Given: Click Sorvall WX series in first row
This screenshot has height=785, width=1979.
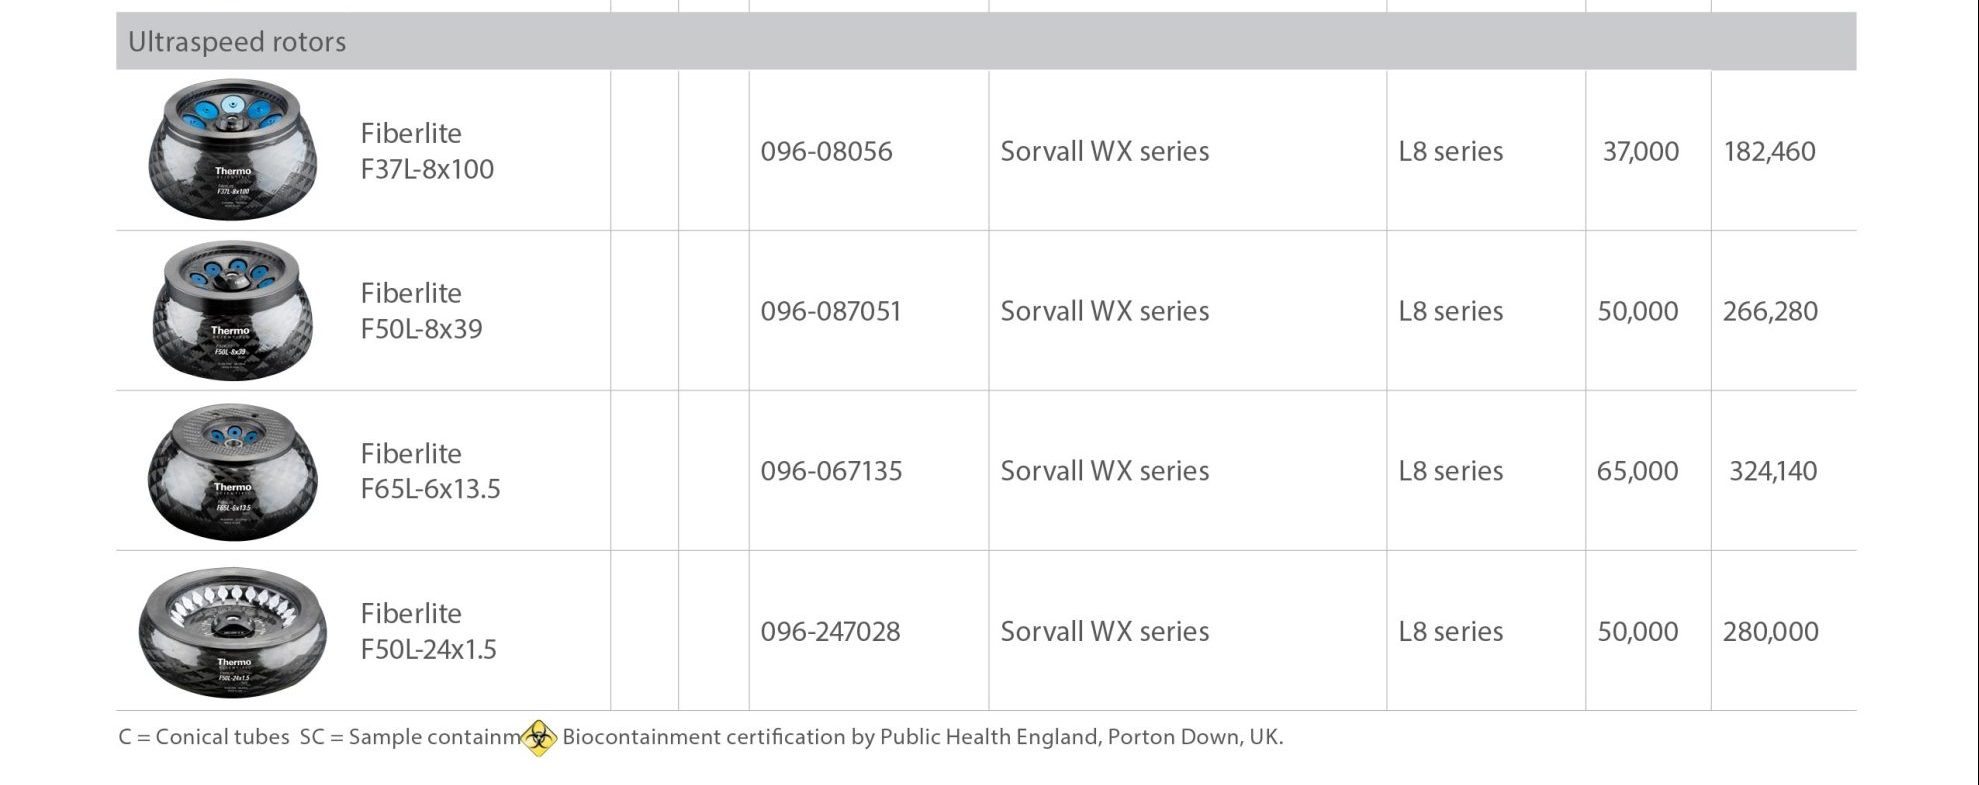Looking at the screenshot, I should 1105,151.
